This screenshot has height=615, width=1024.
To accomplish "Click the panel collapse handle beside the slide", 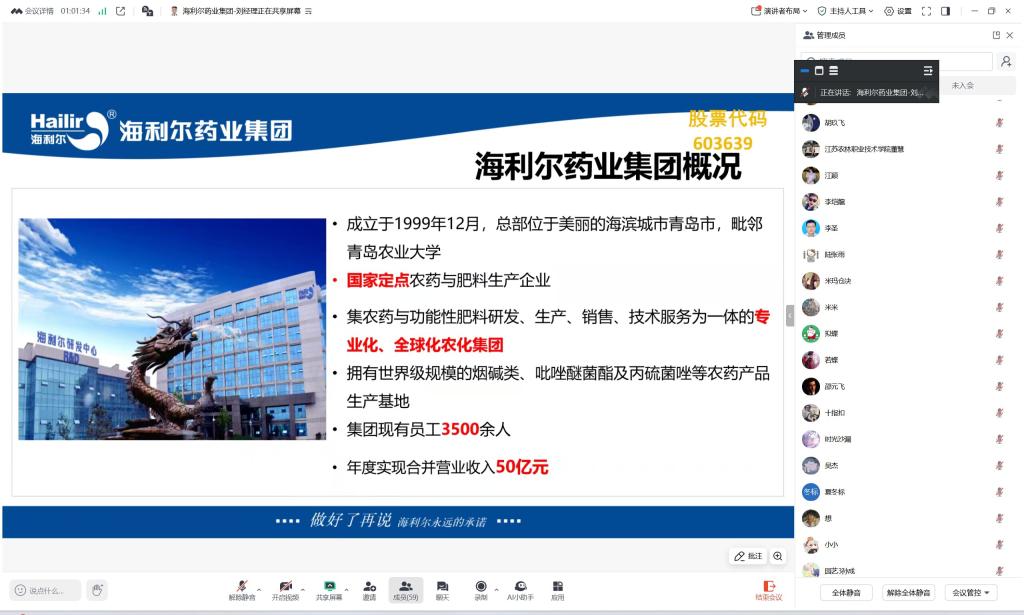I will (790, 315).
